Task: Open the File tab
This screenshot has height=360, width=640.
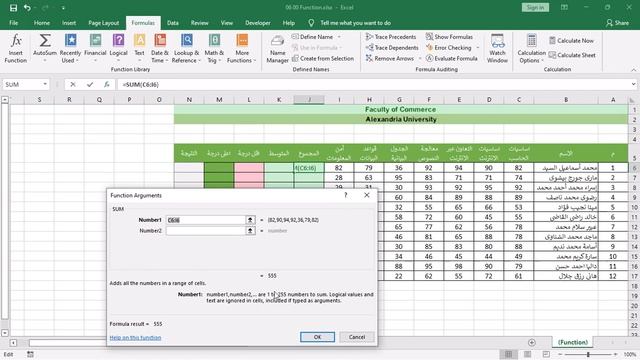Action: click(x=13, y=23)
